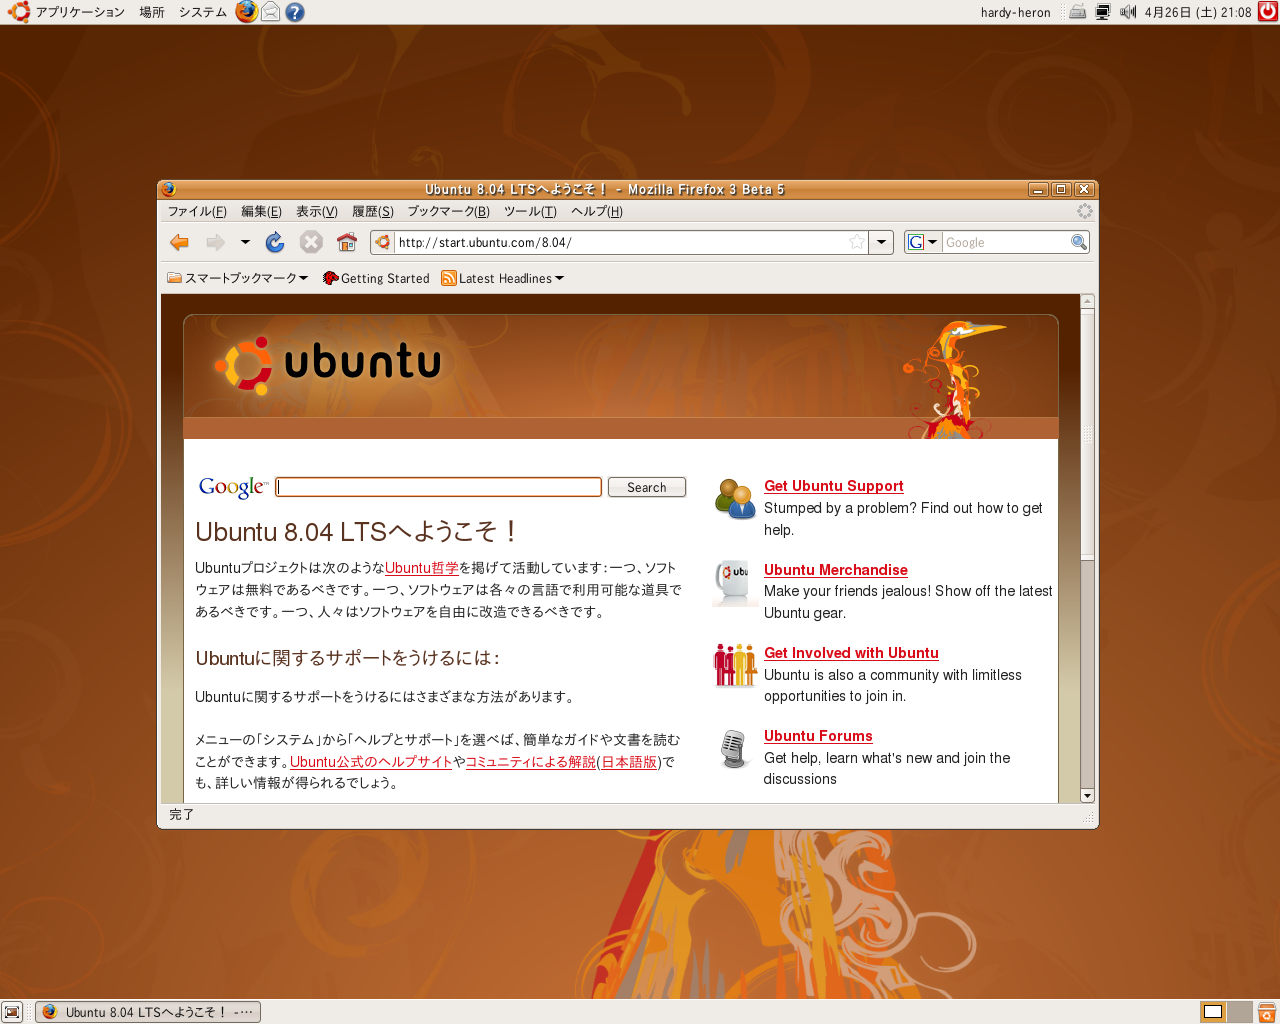Screen dimensions: 1280x1024
Task: Open the 表示(V) menu
Action: (x=316, y=211)
